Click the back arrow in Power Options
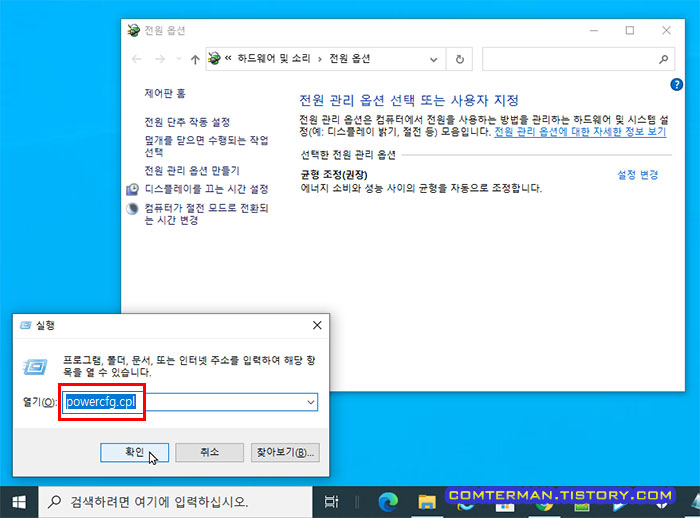 point(137,59)
